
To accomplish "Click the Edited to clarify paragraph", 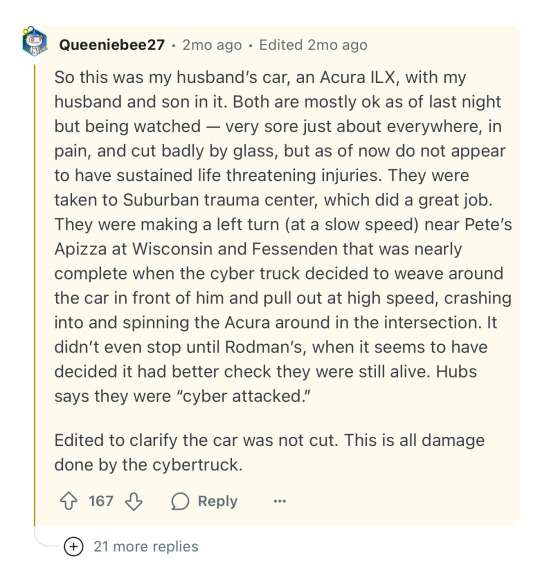I will [269, 453].
